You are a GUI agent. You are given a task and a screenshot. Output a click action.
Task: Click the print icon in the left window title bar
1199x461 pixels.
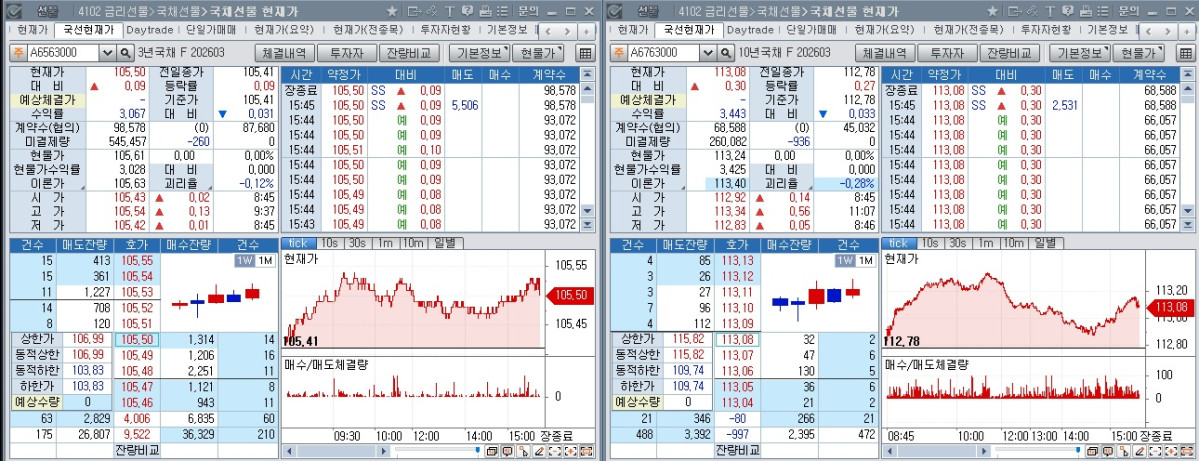[x=485, y=11]
